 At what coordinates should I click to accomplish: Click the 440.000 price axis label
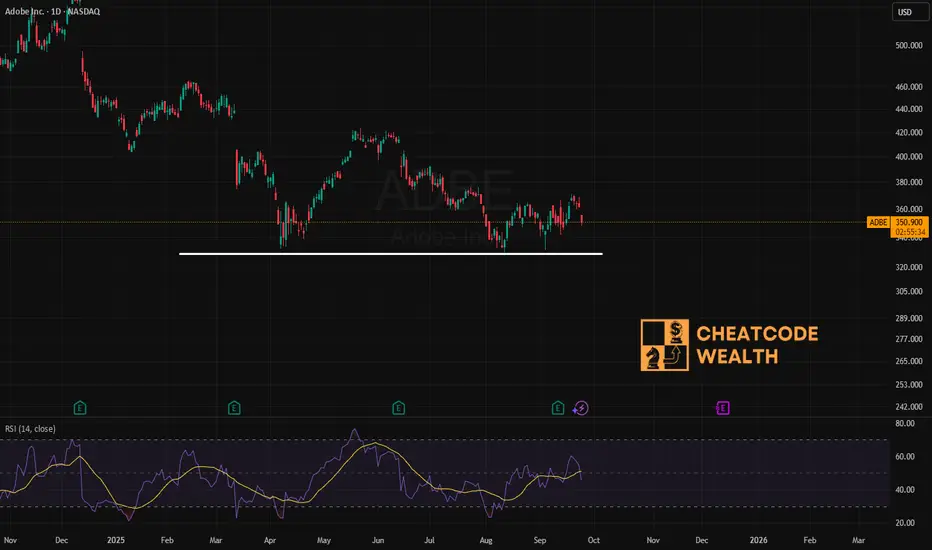pyautogui.click(x=909, y=109)
